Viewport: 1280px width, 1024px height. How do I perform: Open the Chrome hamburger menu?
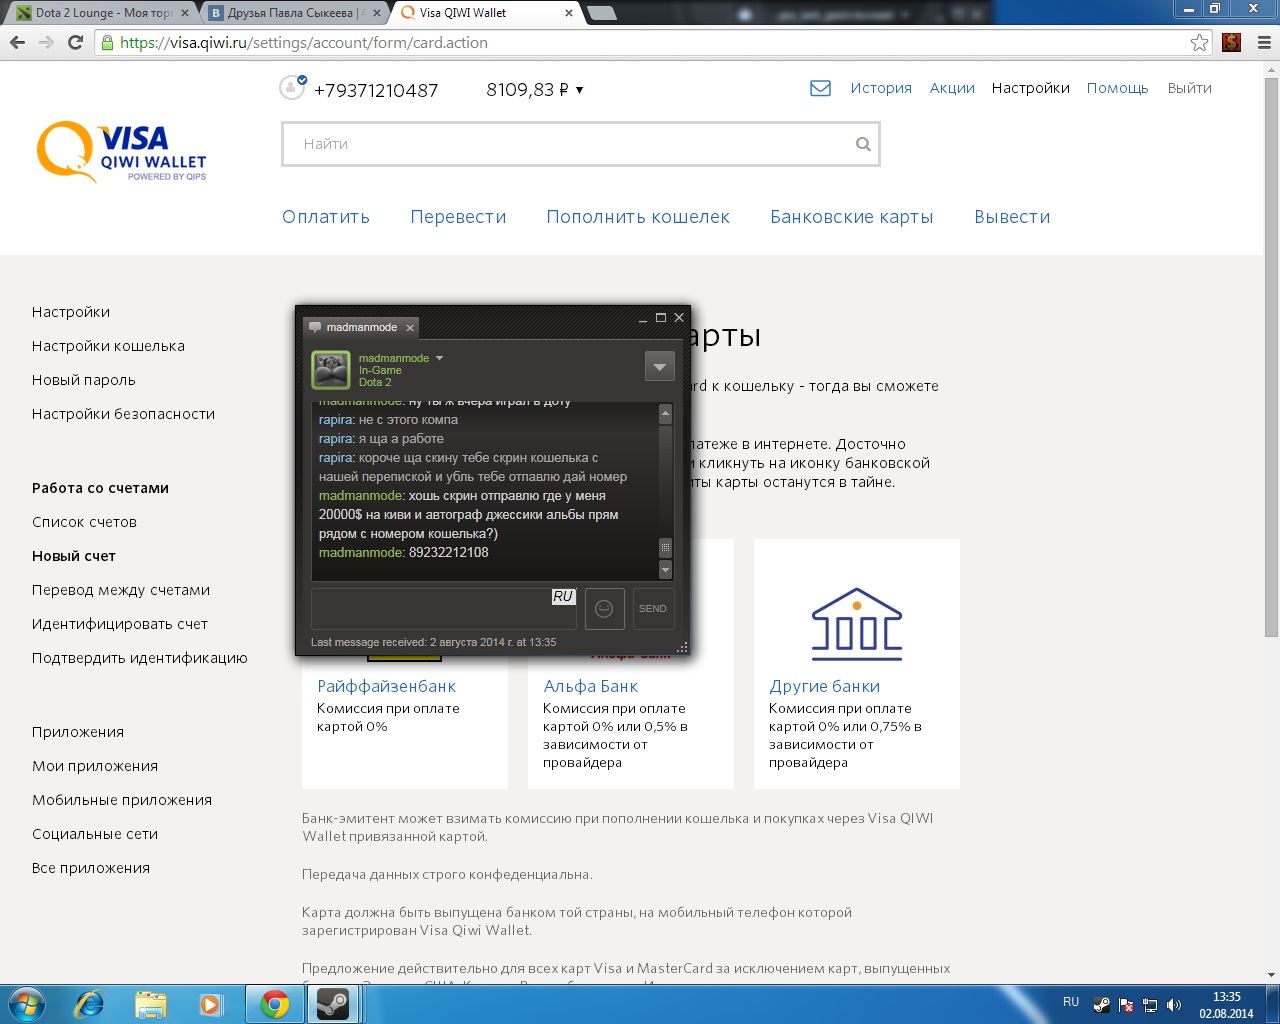pyautogui.click(x=1264, y=42)
